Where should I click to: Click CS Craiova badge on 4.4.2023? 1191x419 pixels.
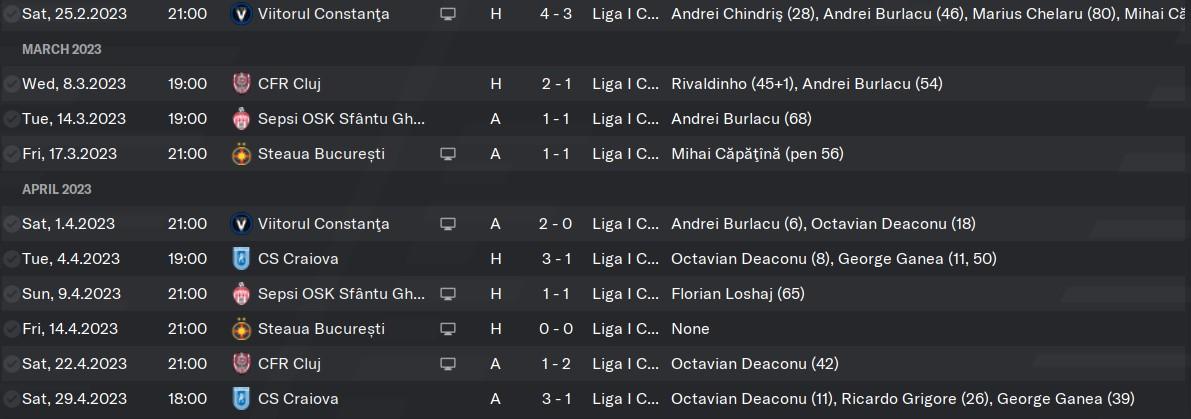coord(241,259)
